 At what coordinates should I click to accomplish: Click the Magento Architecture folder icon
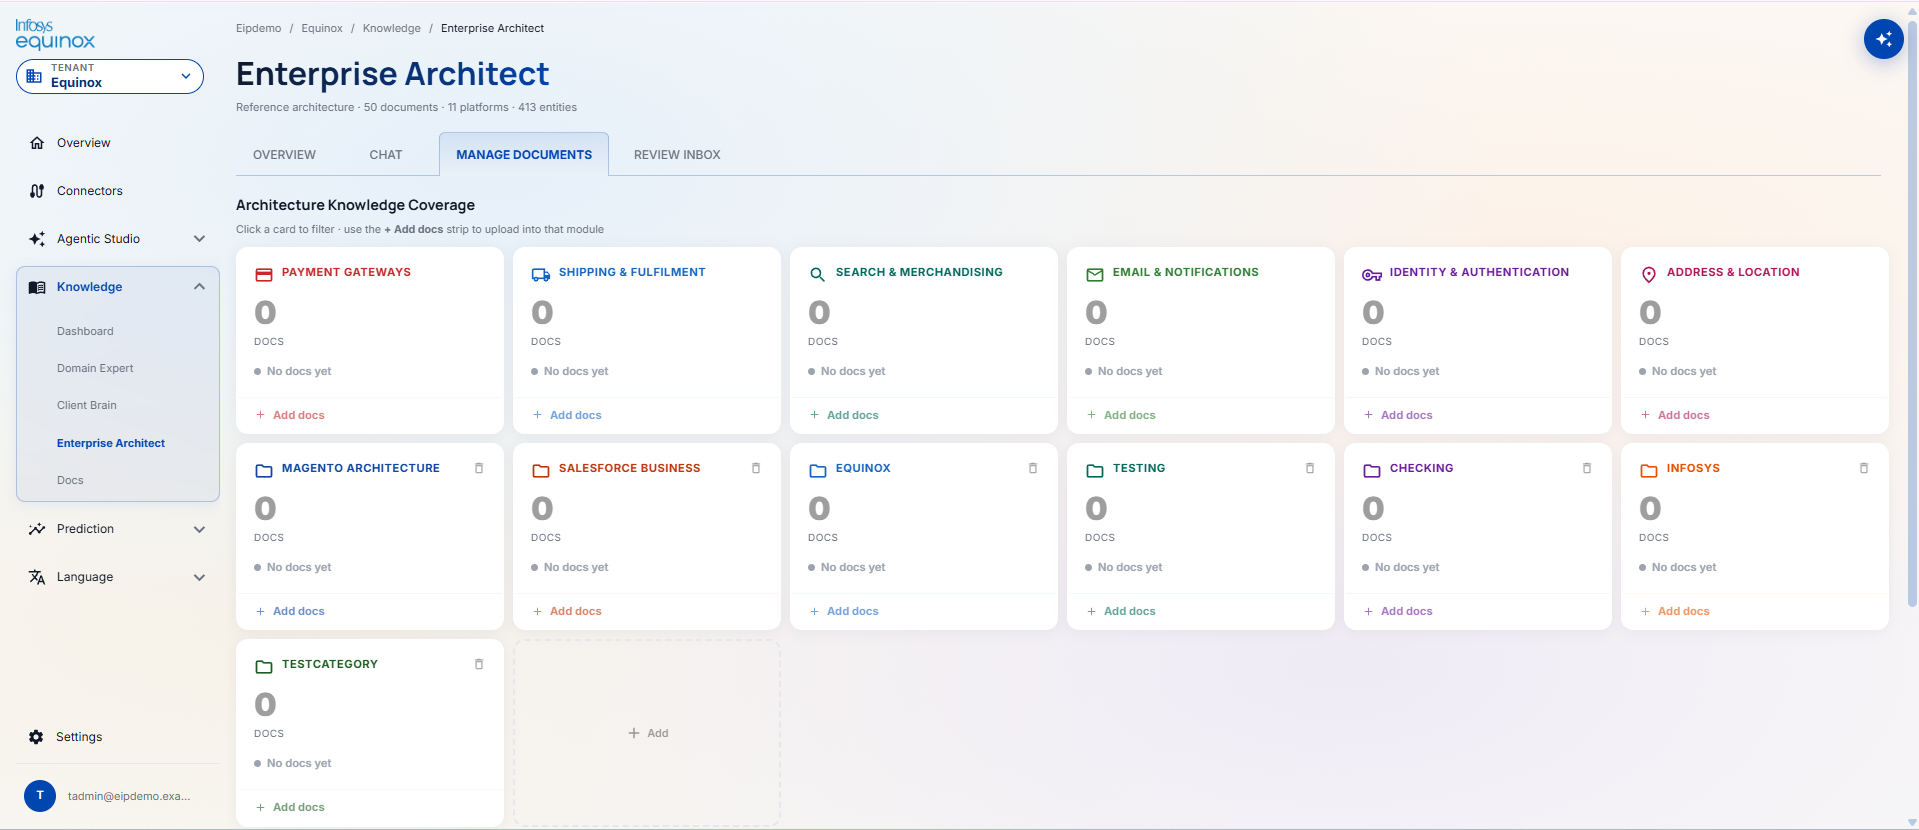264,470
